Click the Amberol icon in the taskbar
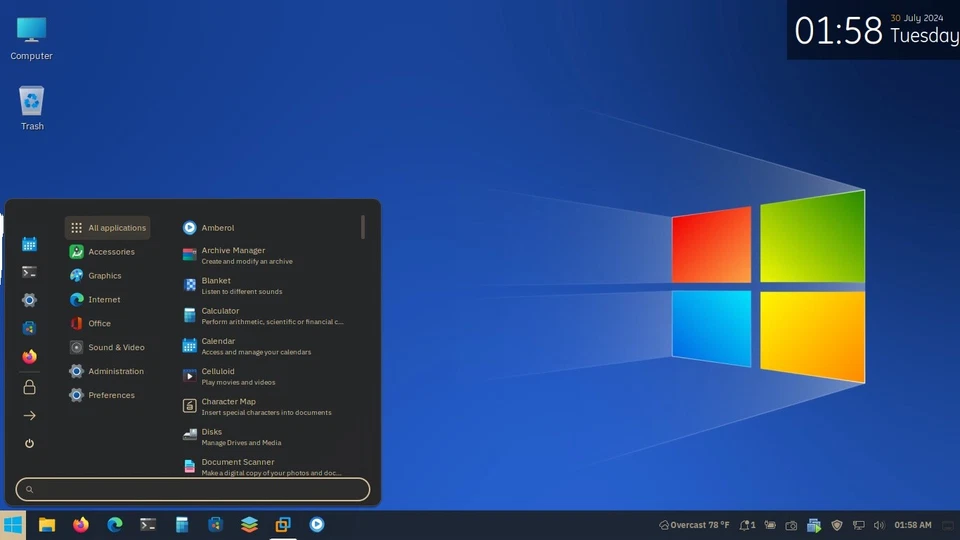Screen dimensions: 960x540 [316, 524]
